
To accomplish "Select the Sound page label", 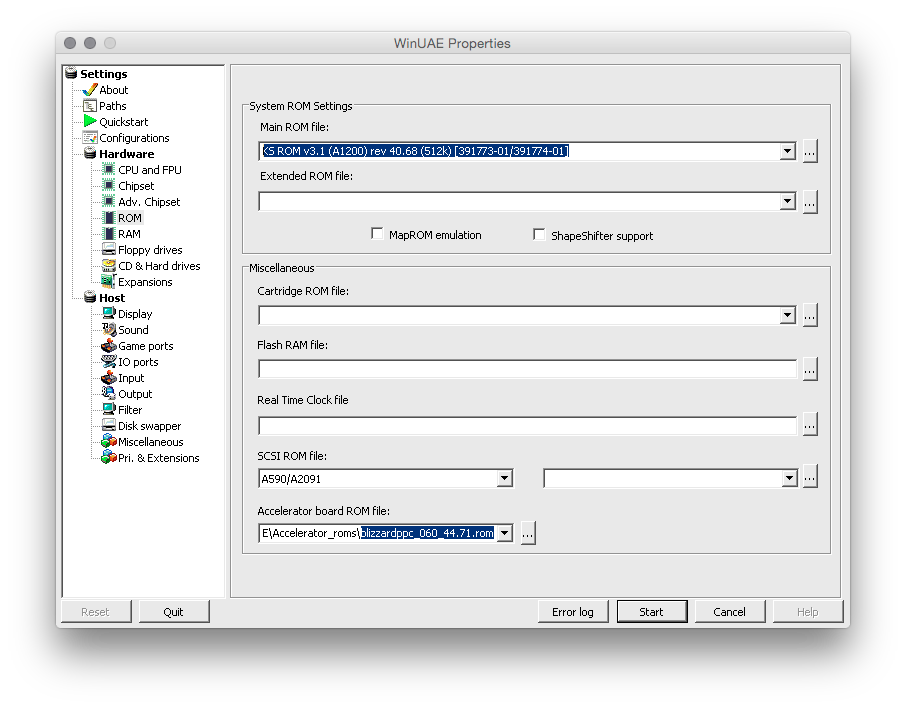I will coord(133,330).
